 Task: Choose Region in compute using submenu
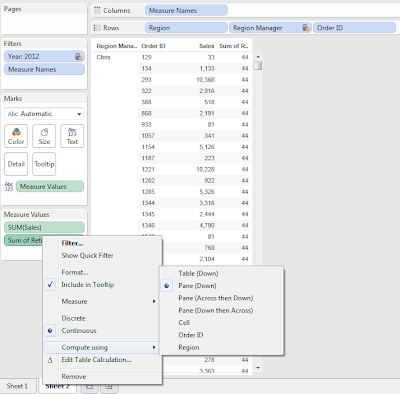pyautogui.click(x=189, y=347)
